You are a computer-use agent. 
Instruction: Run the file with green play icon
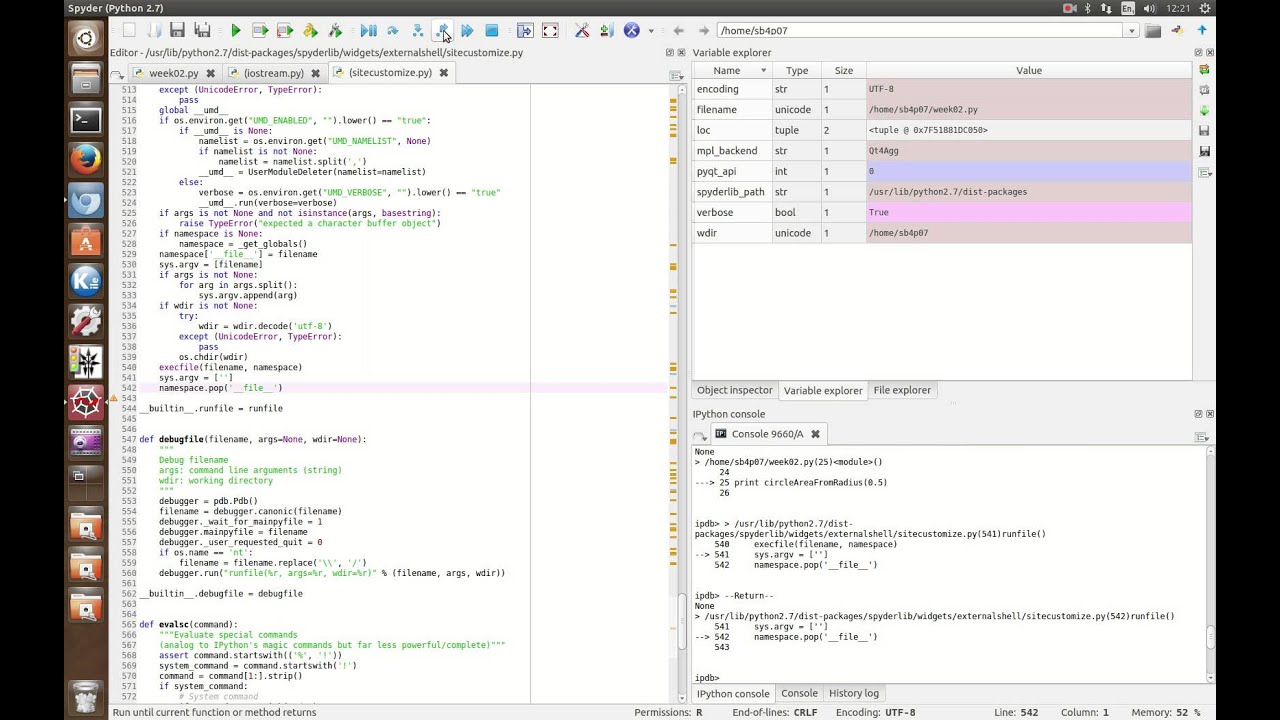pyautogui.click(x=236, y=31)
